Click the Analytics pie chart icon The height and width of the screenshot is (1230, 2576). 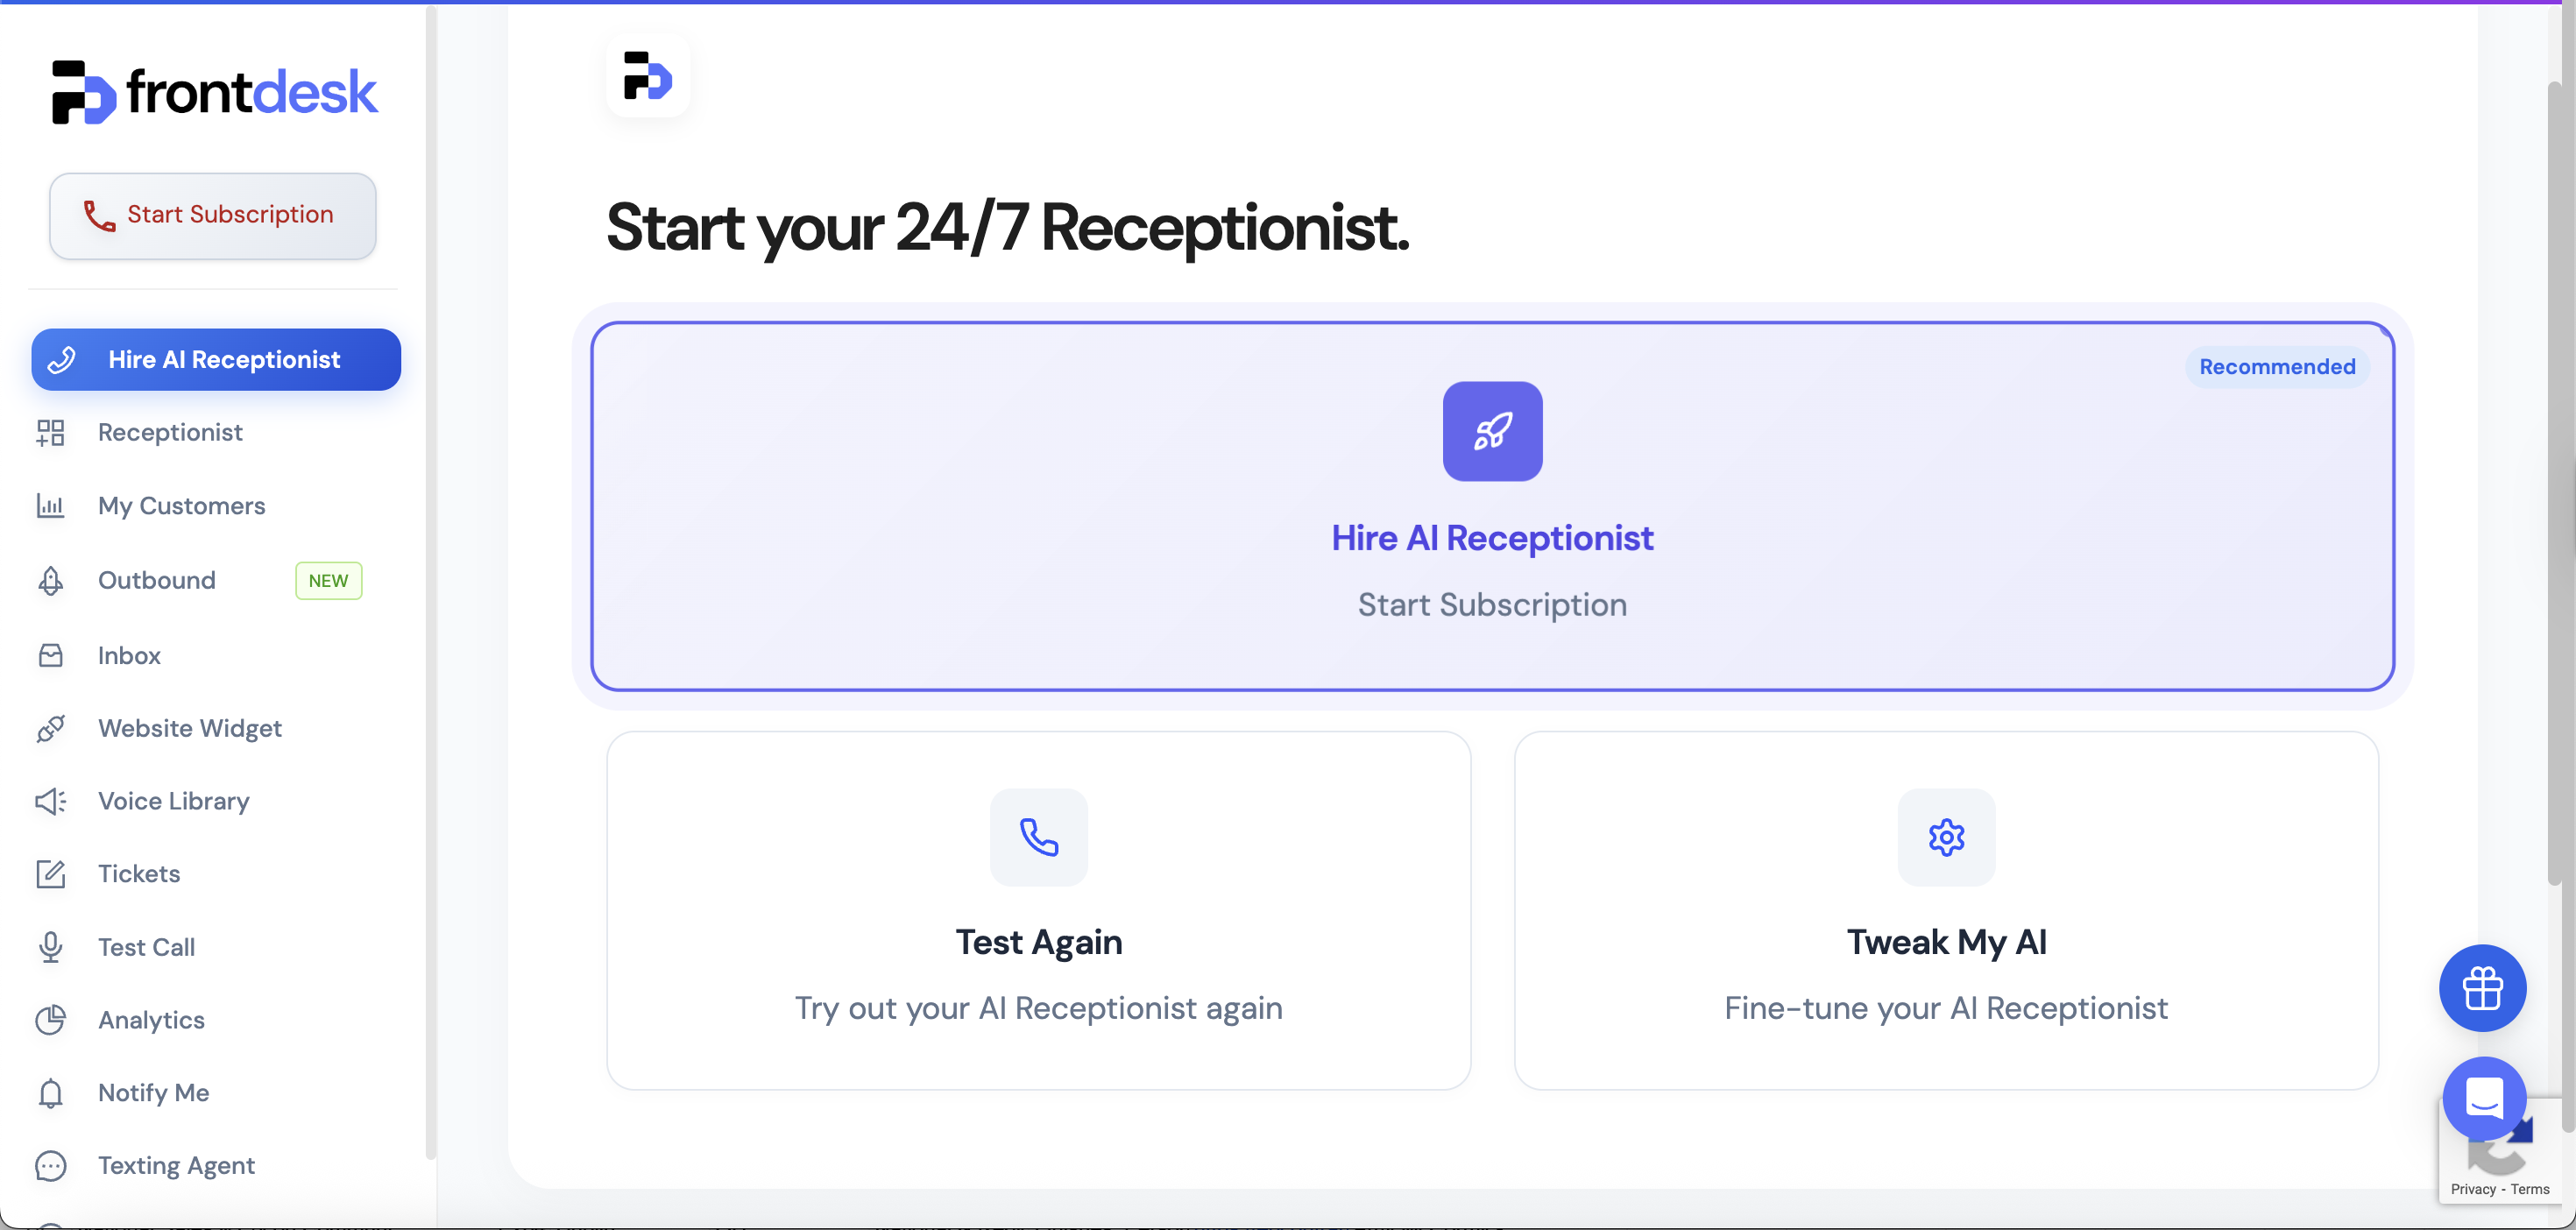[x=50, y=1020]
